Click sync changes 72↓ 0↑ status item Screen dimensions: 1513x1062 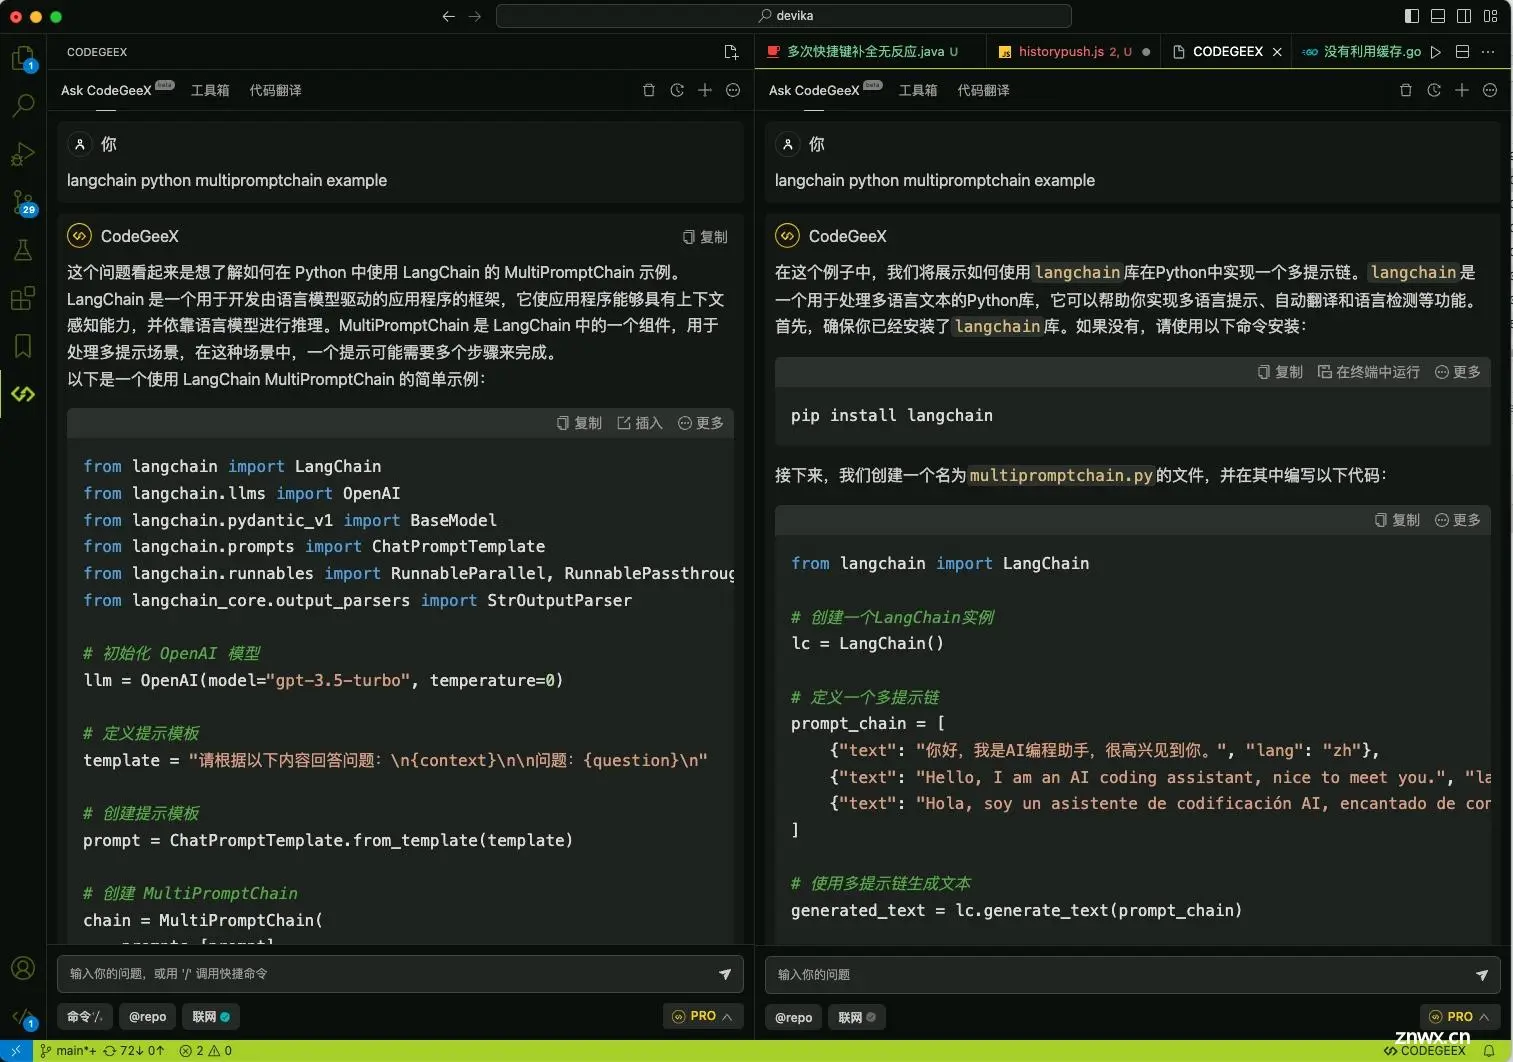(x=134, y=1051)
